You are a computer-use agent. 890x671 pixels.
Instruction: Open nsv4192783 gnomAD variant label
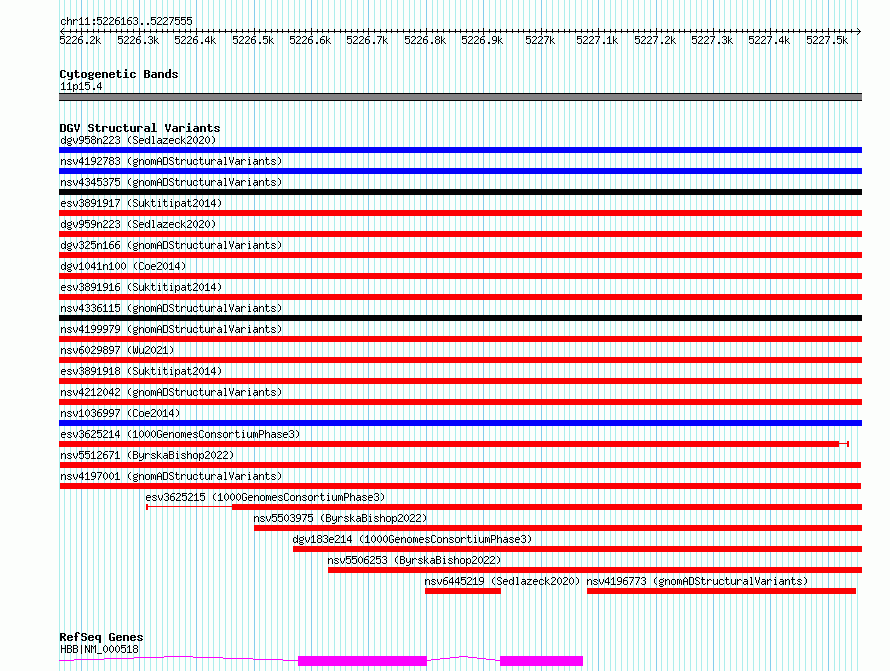click(171, 161)
